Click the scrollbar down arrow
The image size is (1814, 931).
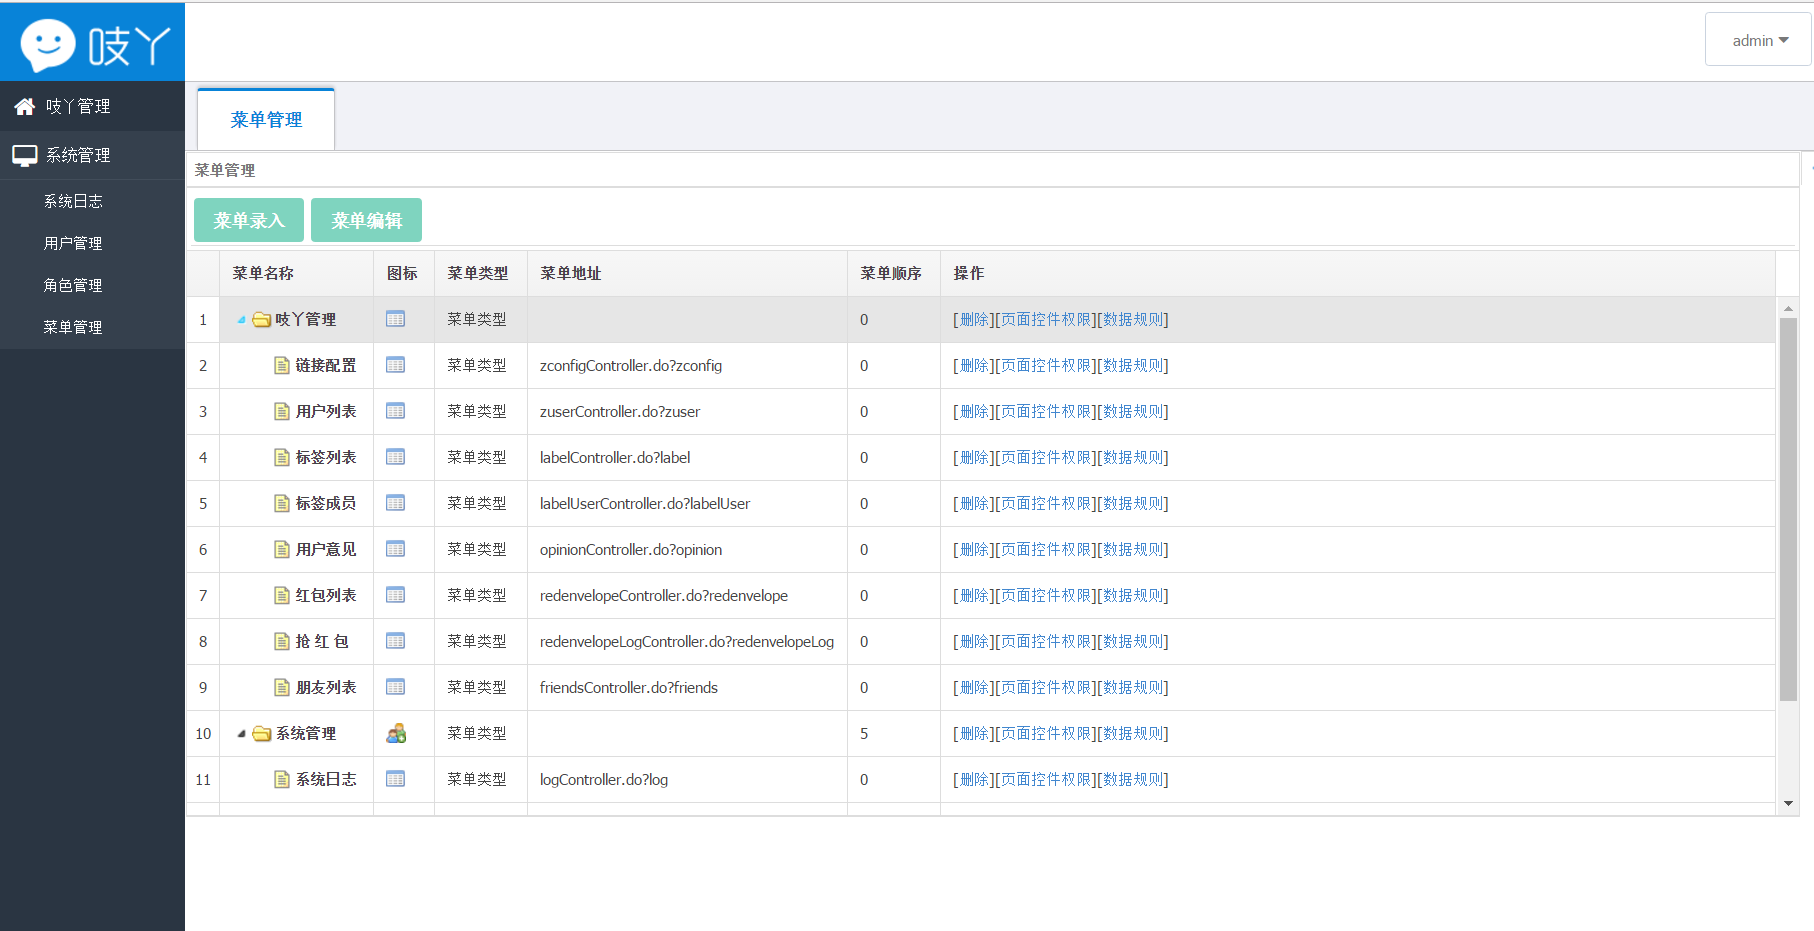[1788, 804]
